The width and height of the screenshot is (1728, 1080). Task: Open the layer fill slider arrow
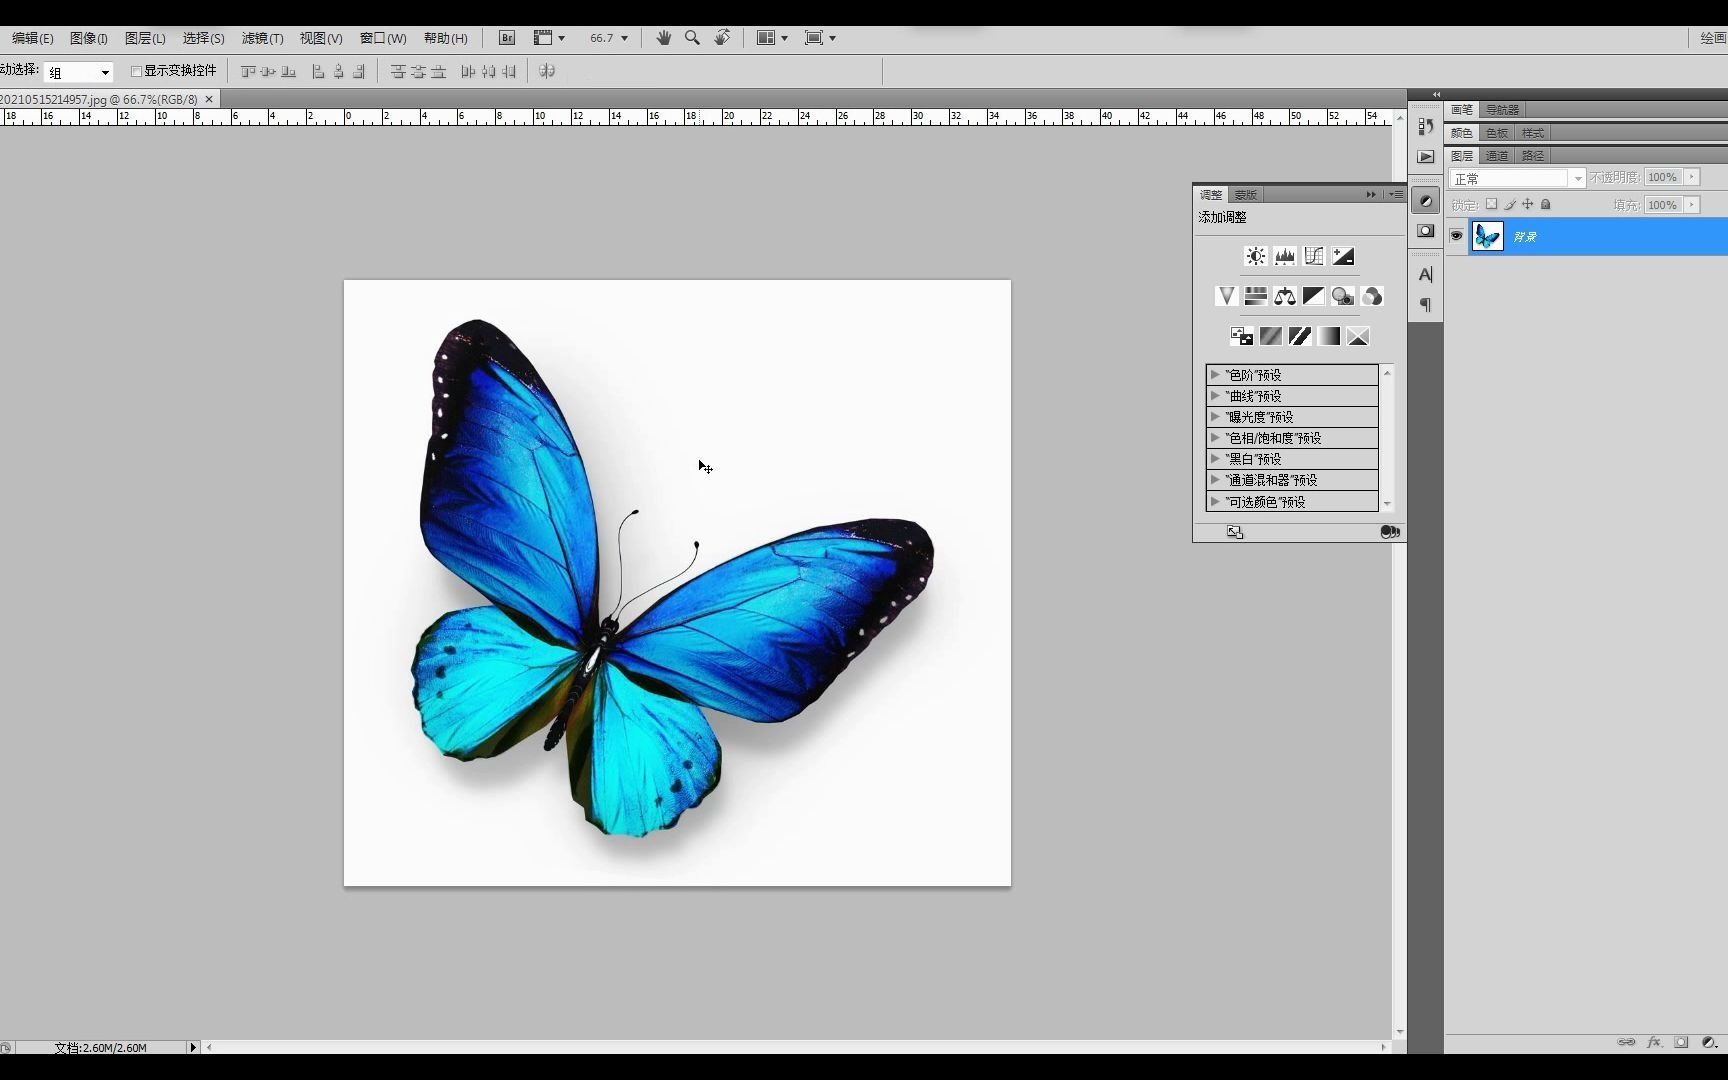(1692, 205)
